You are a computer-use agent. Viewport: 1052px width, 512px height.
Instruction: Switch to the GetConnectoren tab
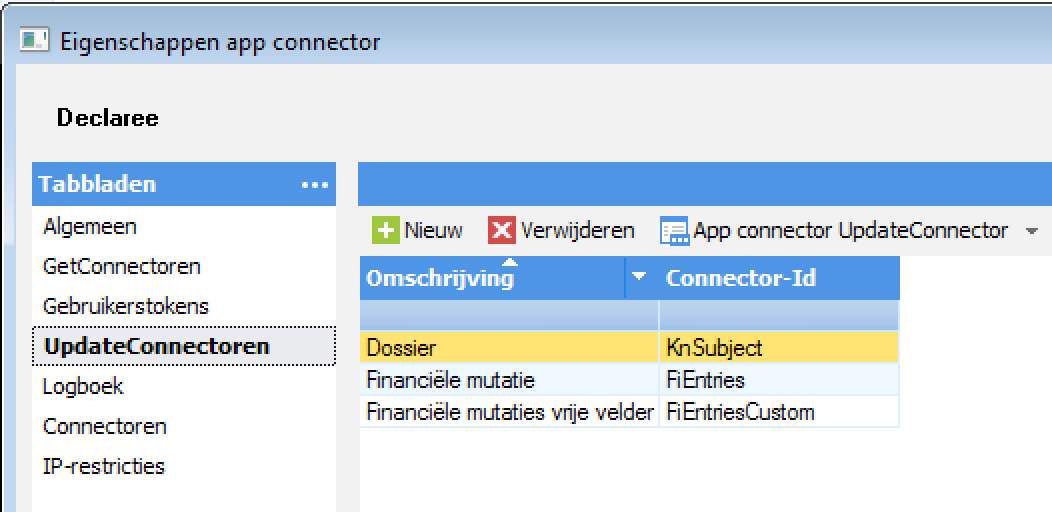coord(122,267)
